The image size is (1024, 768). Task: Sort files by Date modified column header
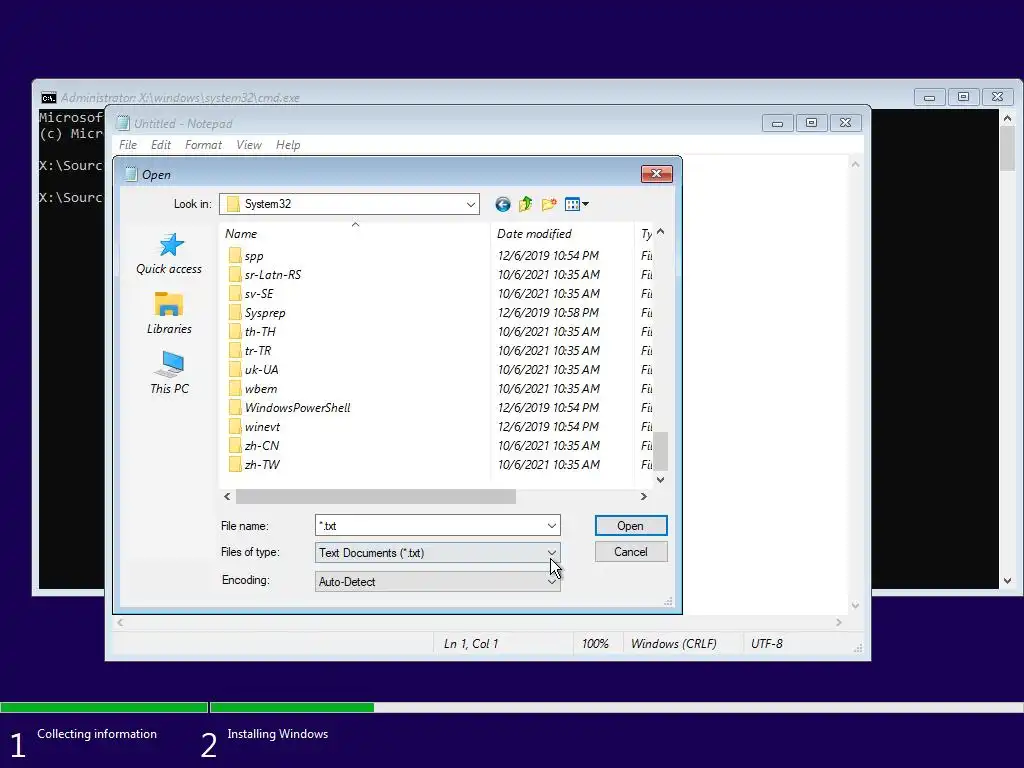pyautogui.click(x=562, y=234)
